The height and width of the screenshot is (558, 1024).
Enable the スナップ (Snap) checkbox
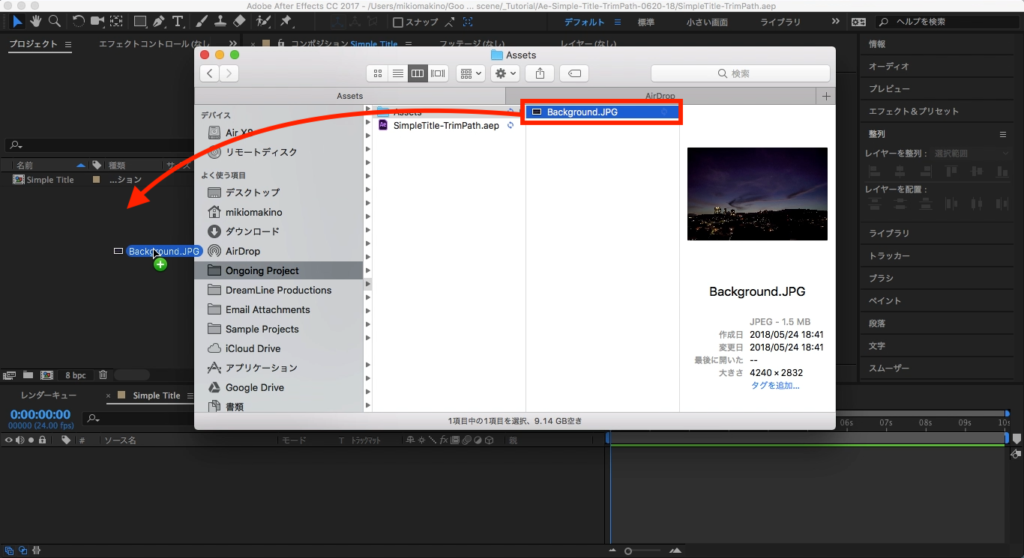(x=399, y=22)
